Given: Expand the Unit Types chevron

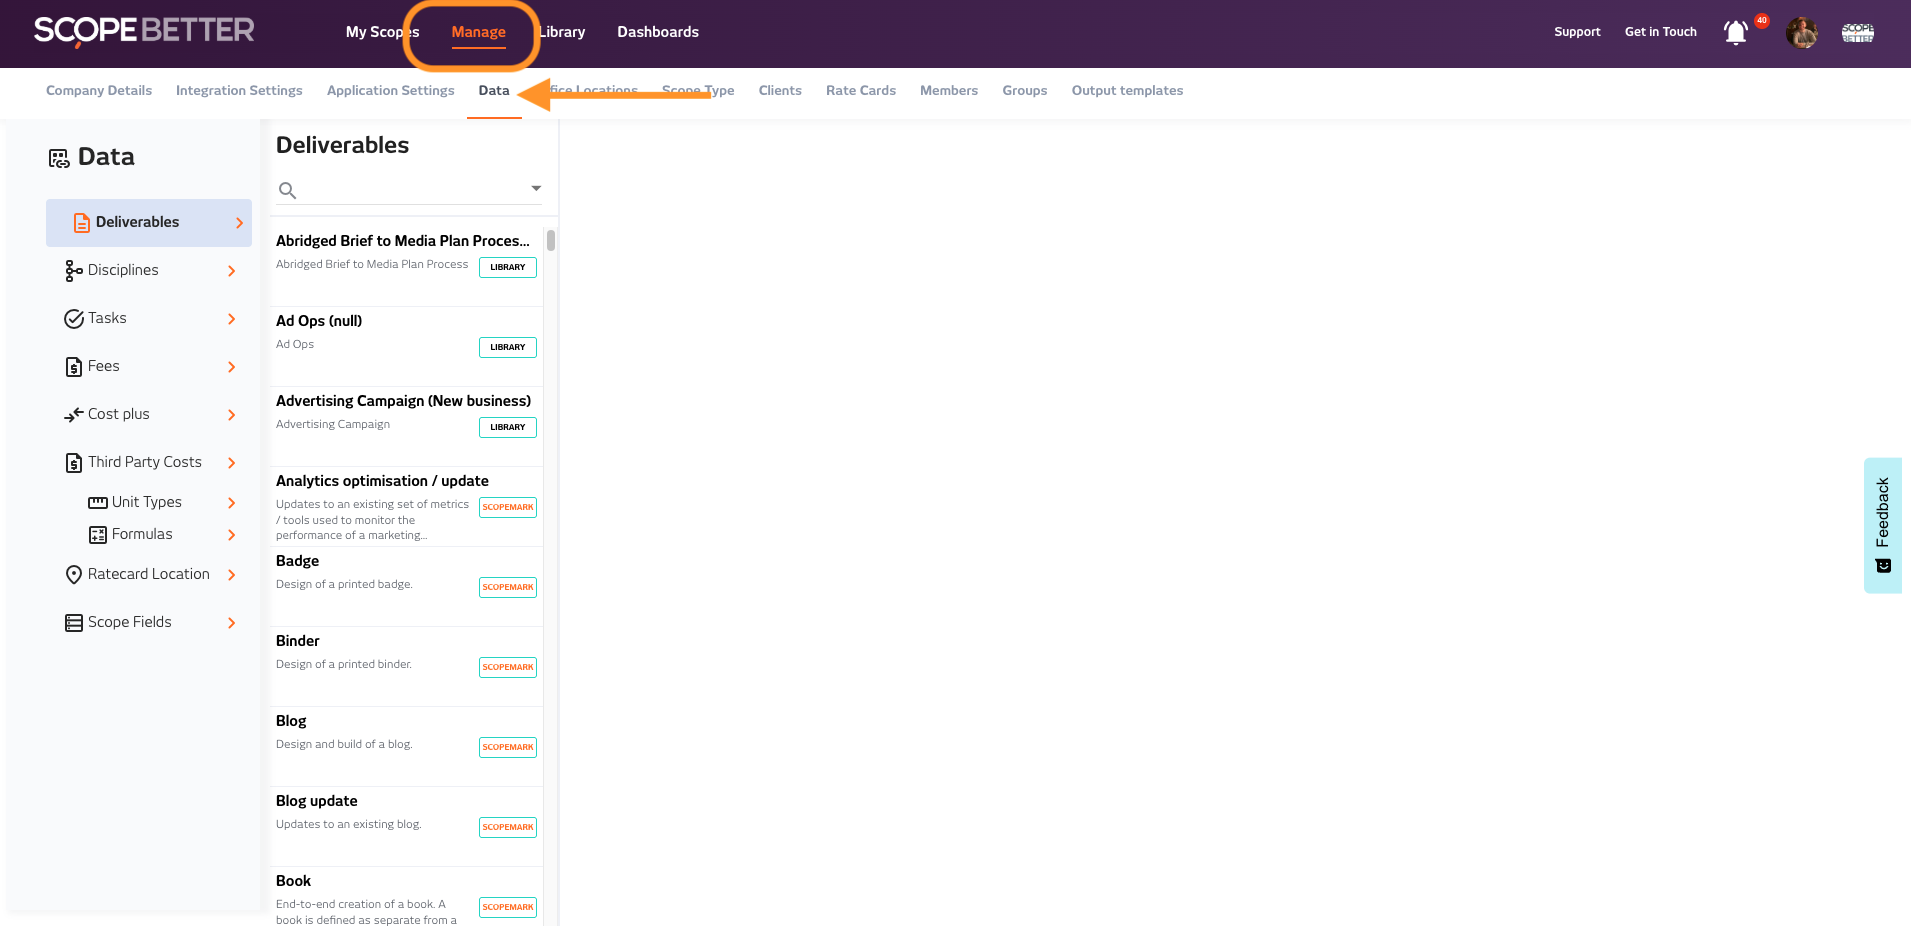Looking at the screenshot, I should (x=231, y=503).
